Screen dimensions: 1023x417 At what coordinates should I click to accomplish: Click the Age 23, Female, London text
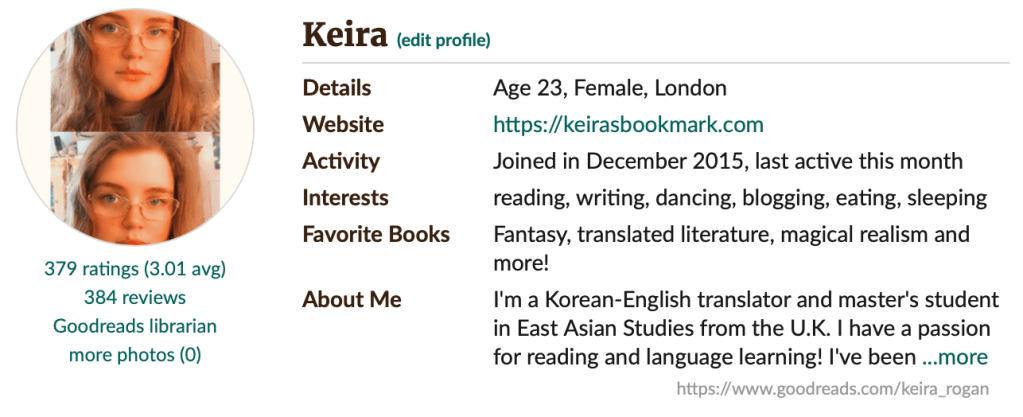[610, 88]
